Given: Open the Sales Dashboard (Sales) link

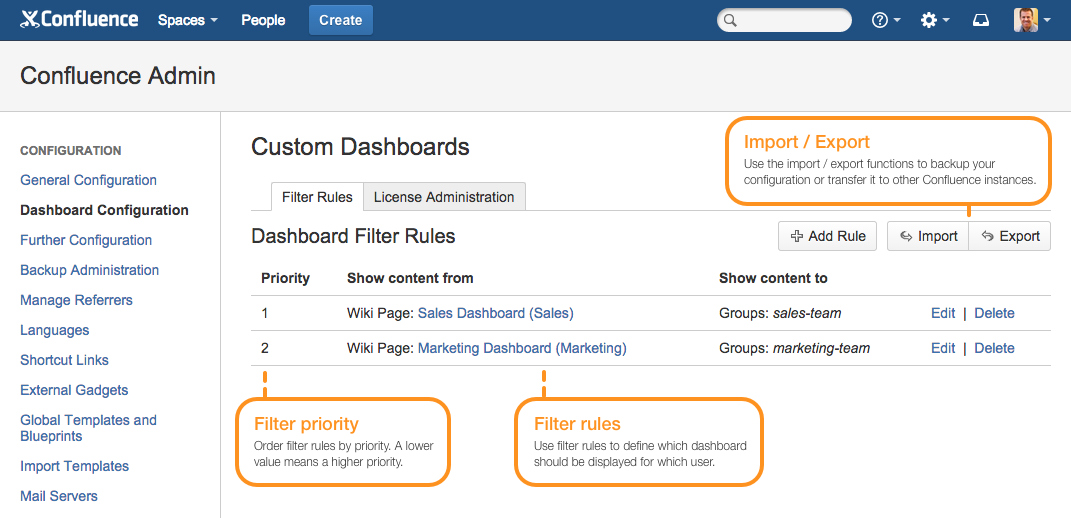Looking at the screenshot, I should tap(495, 313).
